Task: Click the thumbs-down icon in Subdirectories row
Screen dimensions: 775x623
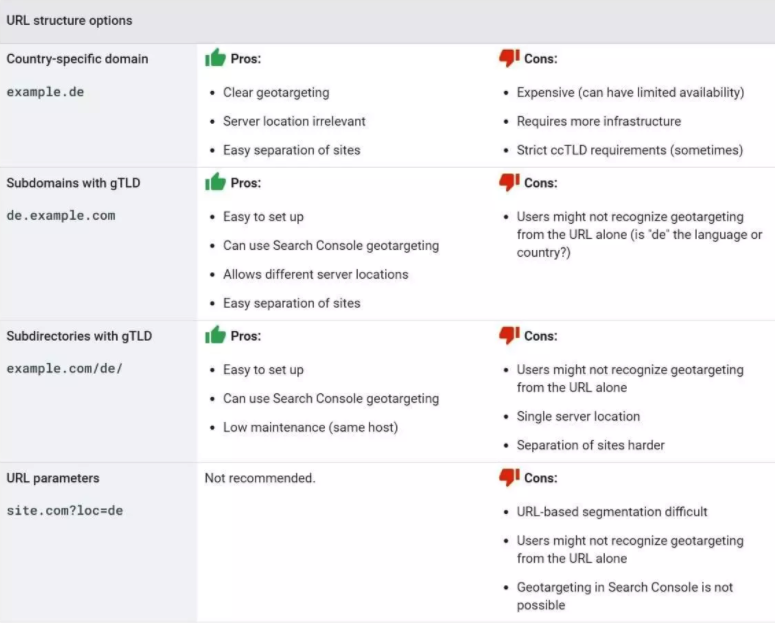Action: 509,335
